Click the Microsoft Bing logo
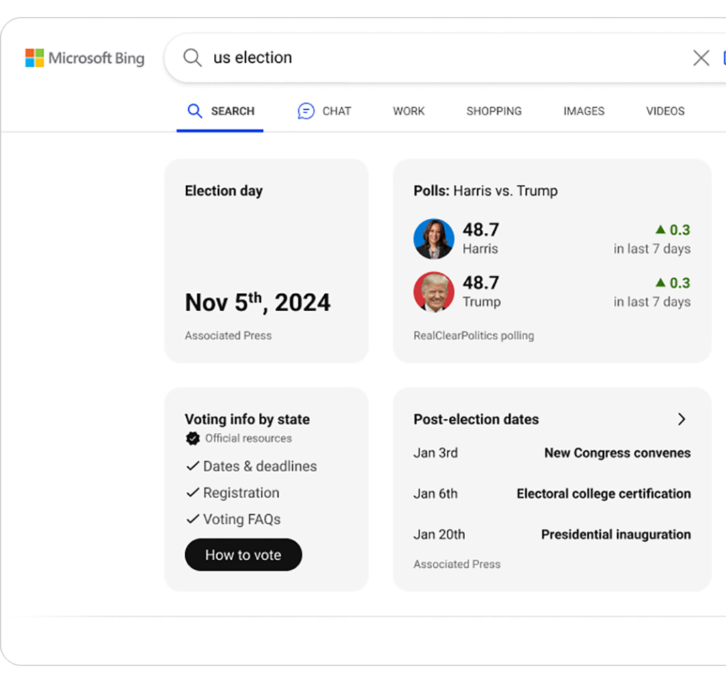Image resolution: width=726 pixels, height=683 pixels. [85, 58]
